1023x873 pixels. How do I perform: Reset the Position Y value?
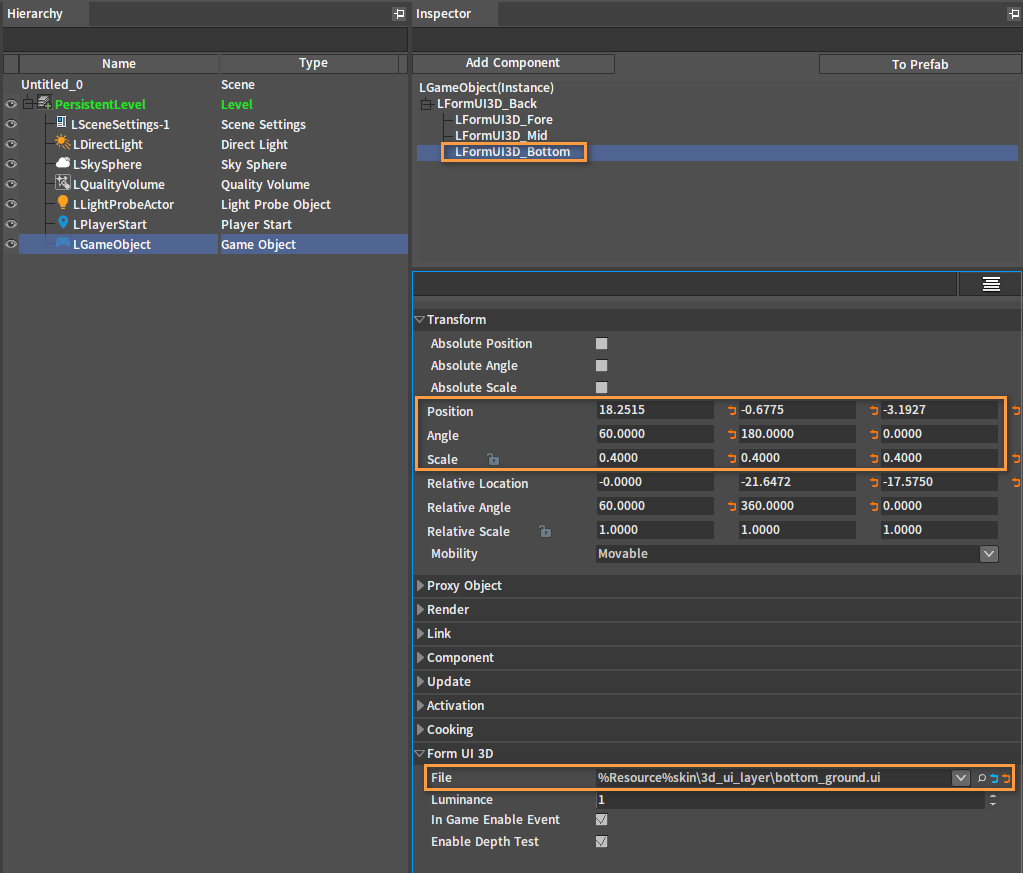874,410
